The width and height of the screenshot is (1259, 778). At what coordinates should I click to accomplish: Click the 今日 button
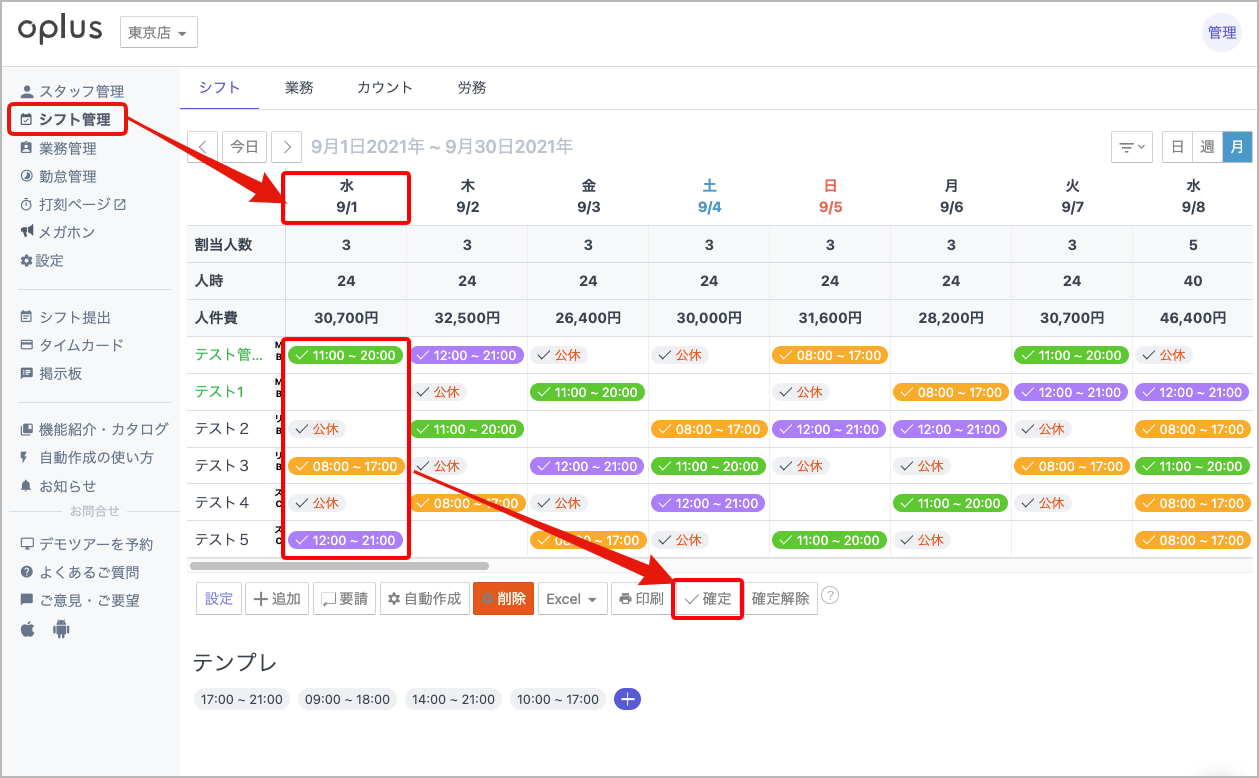point(245,146)
